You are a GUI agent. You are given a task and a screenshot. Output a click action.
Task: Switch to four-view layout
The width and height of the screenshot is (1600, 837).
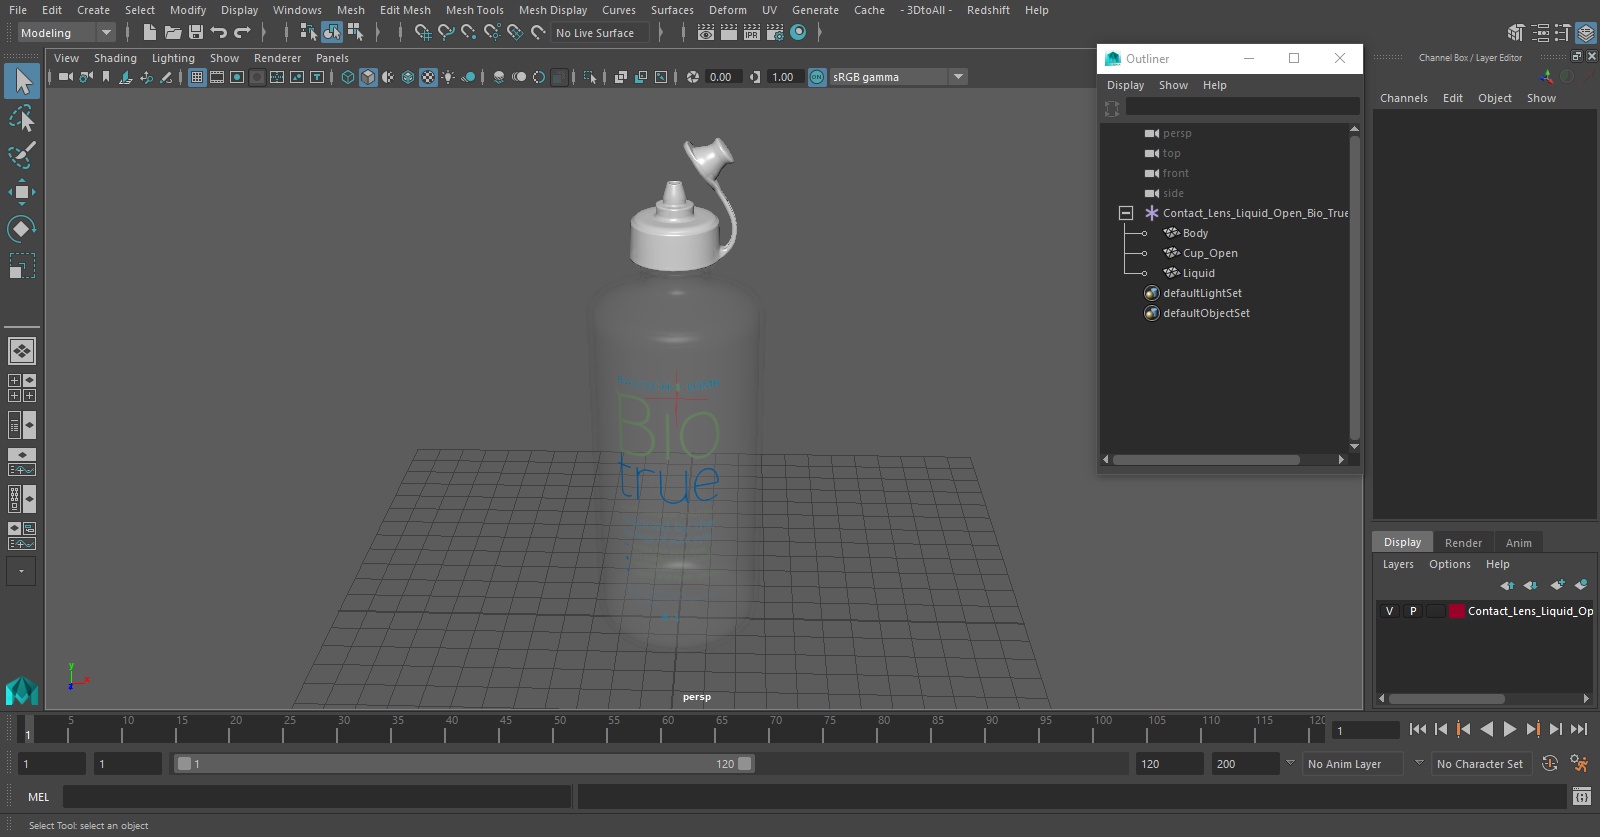pos(22,388)
